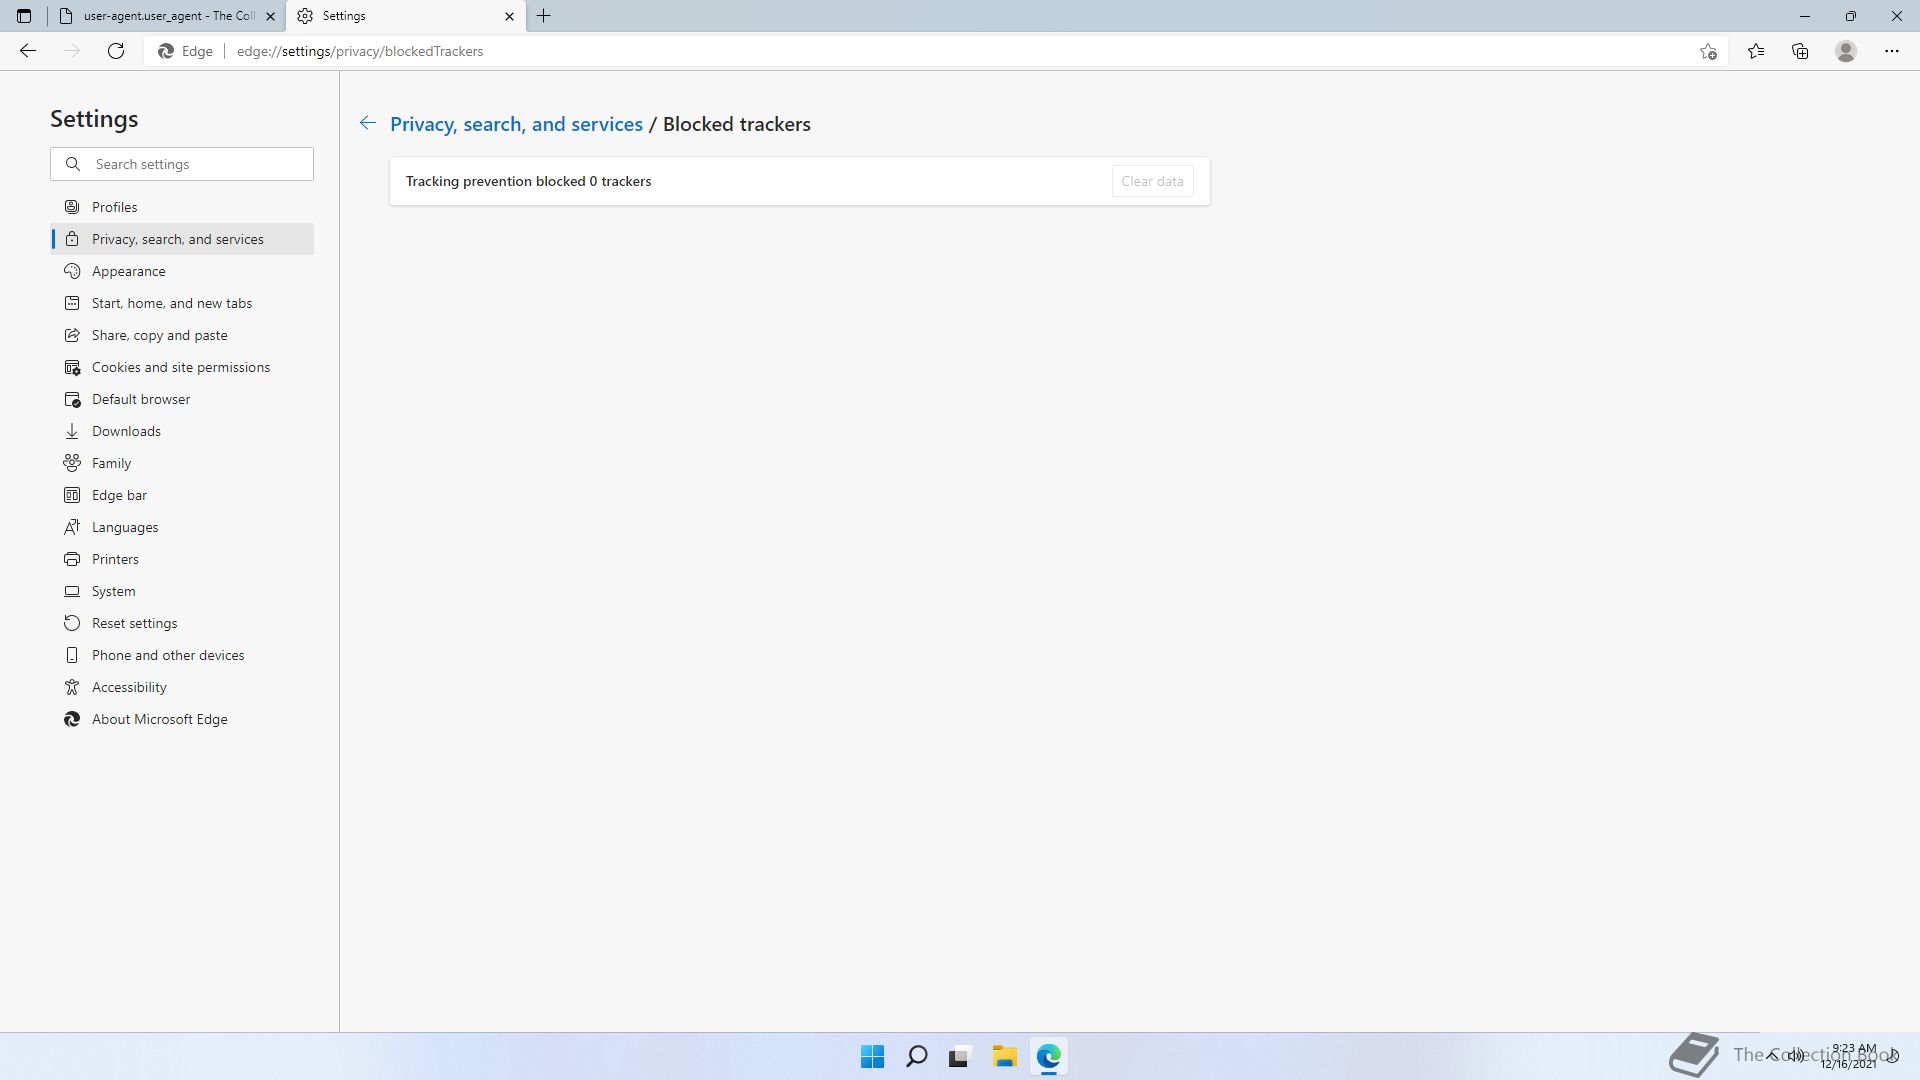
Task: Open Windows Start menu from the taskbar
Action: (872, 1056)
